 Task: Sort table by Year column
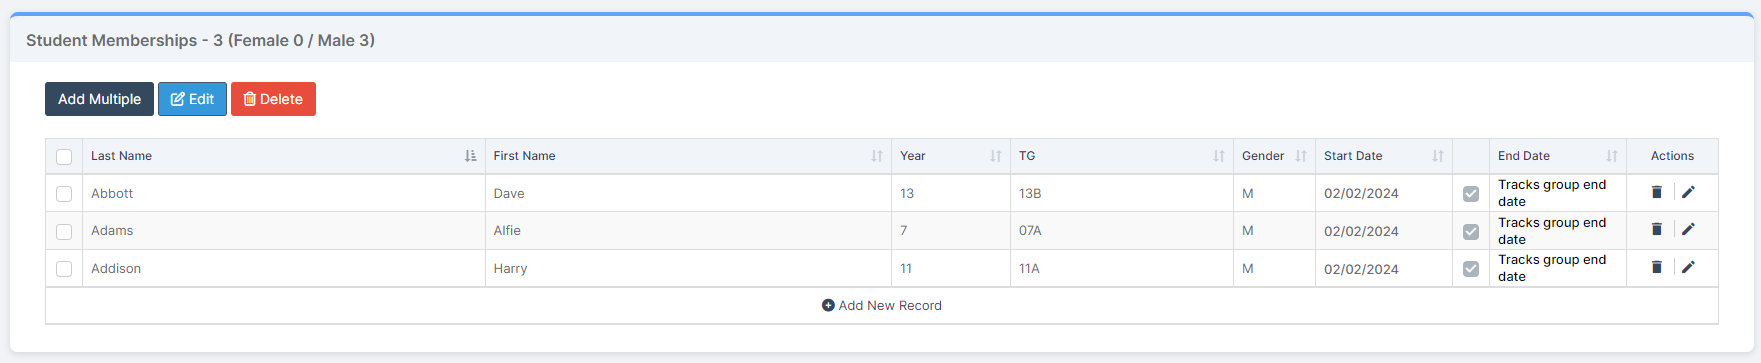[x=996, y=156]
